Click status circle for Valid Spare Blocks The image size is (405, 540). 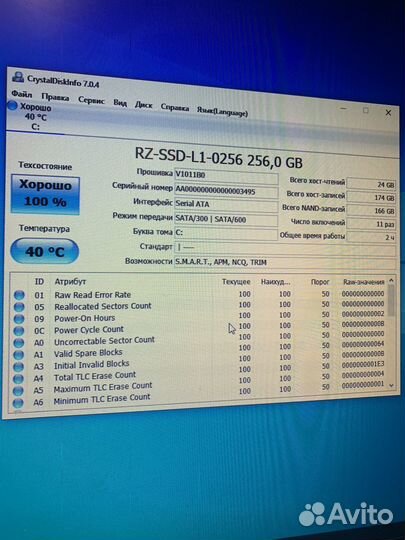(19, 354)
